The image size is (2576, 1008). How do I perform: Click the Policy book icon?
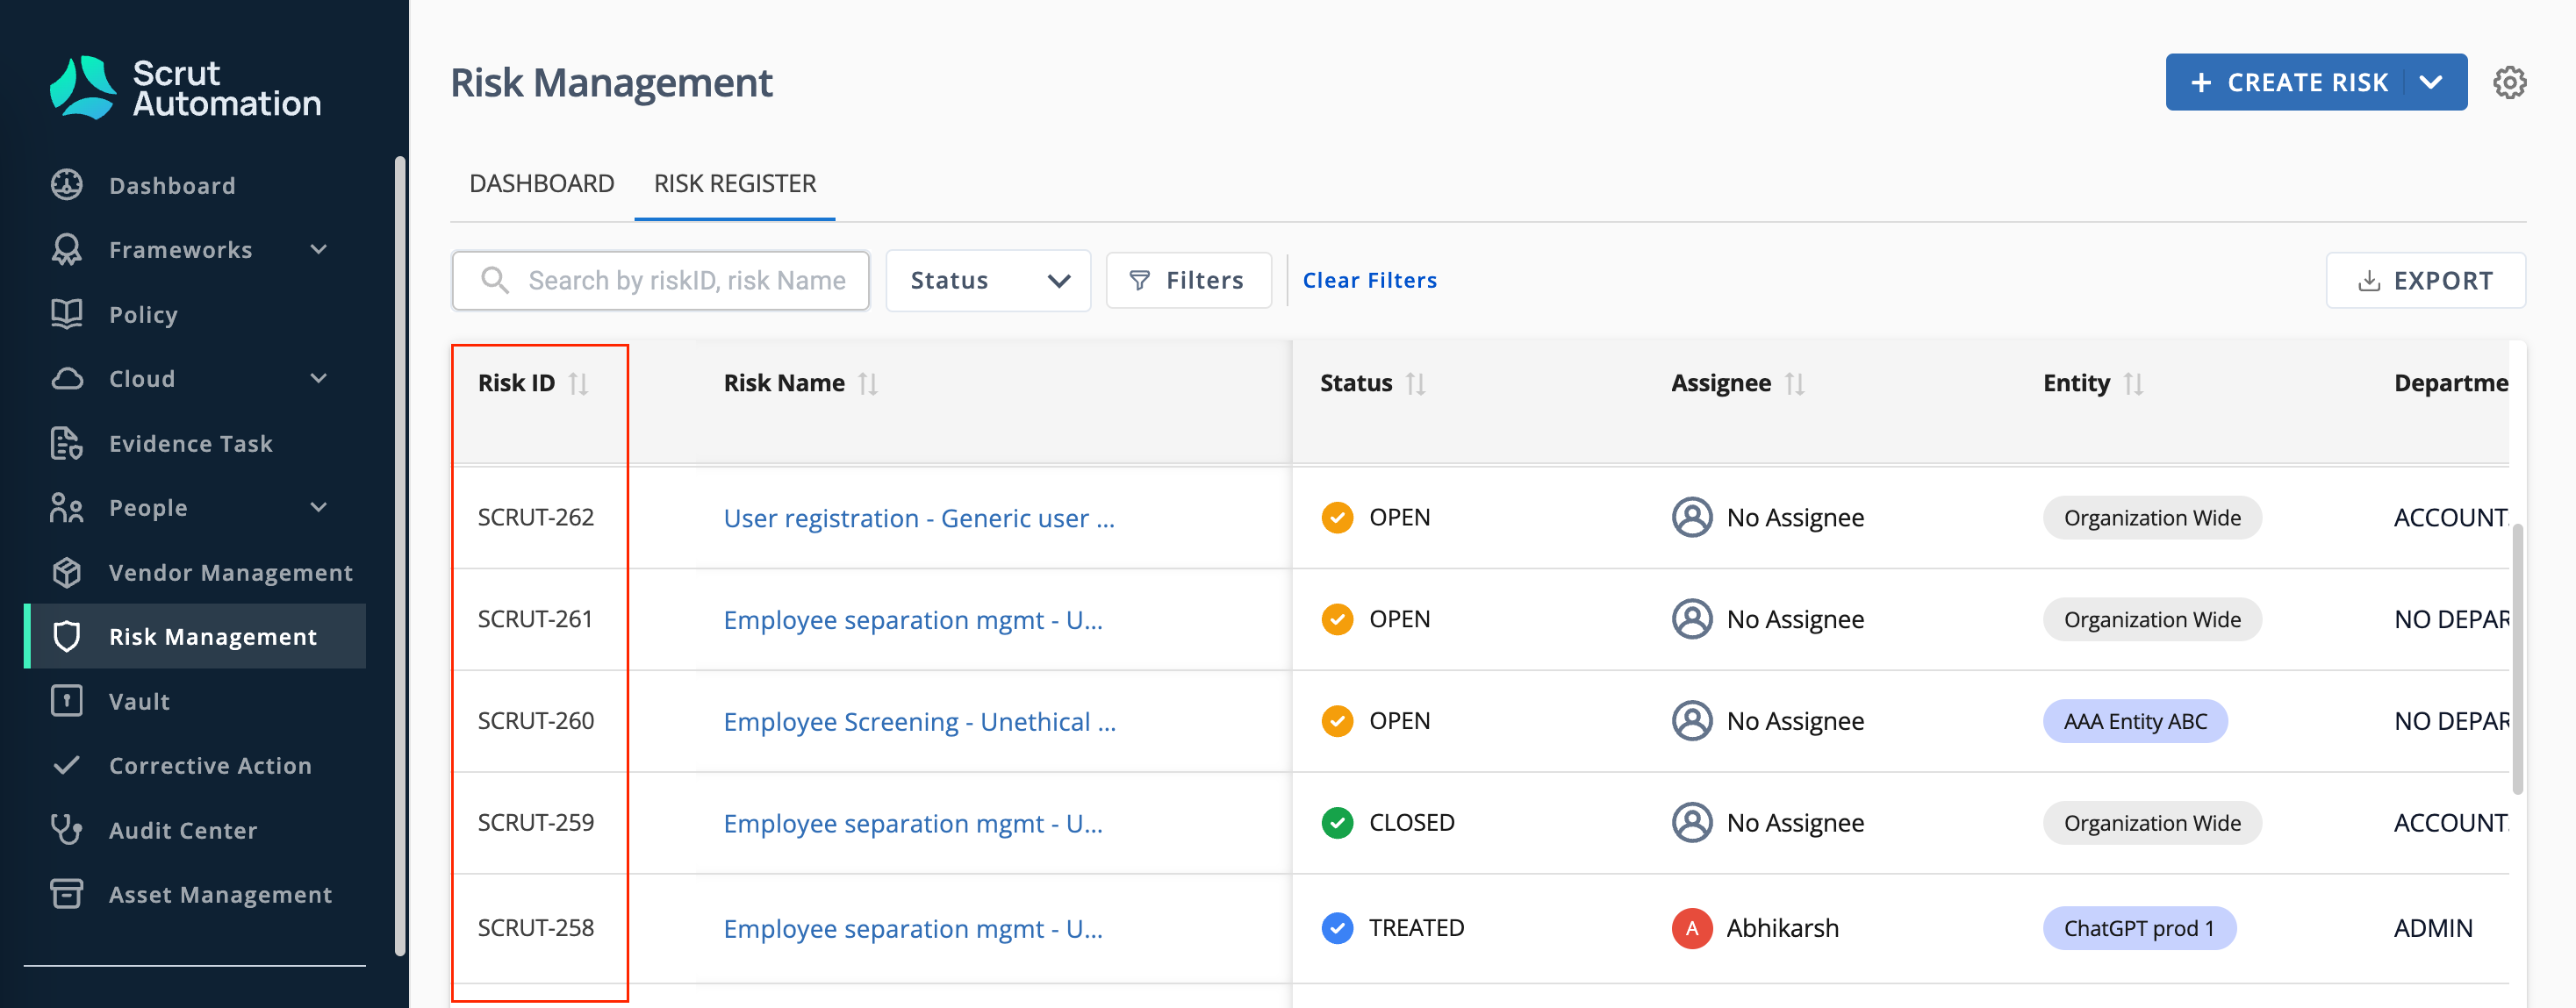tap(67, 314)
